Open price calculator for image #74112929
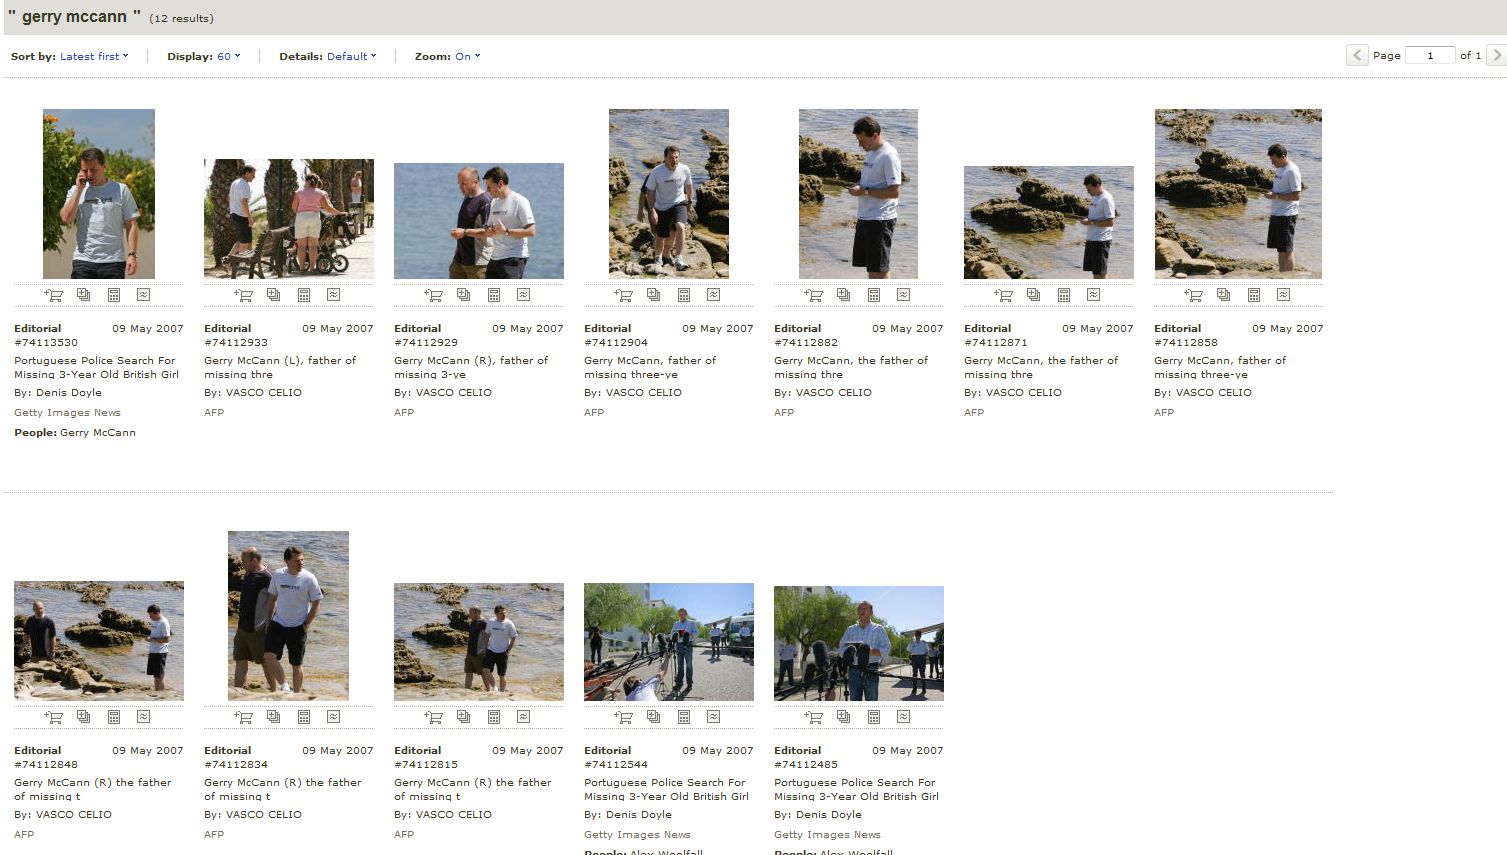Viewport: 1507px width, 855px height. (494, 295)
